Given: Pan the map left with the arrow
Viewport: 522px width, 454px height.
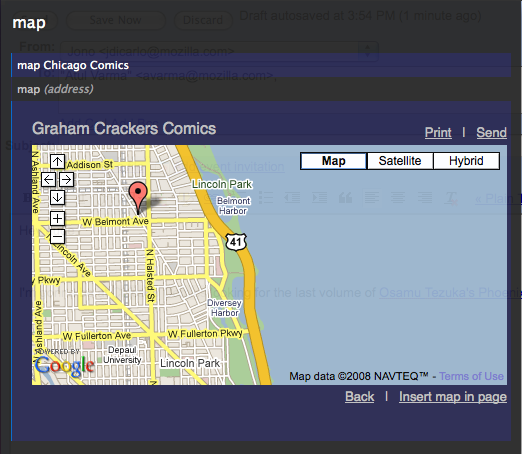Looking at the screenshot, I should 48,180.
